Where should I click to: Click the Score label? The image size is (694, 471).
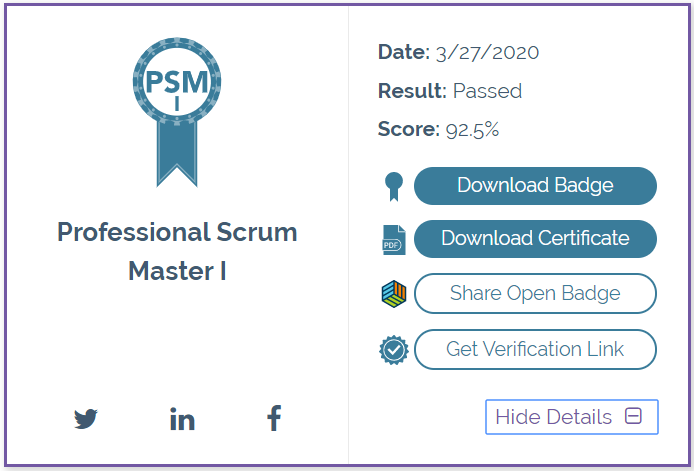tap(408, 129)
